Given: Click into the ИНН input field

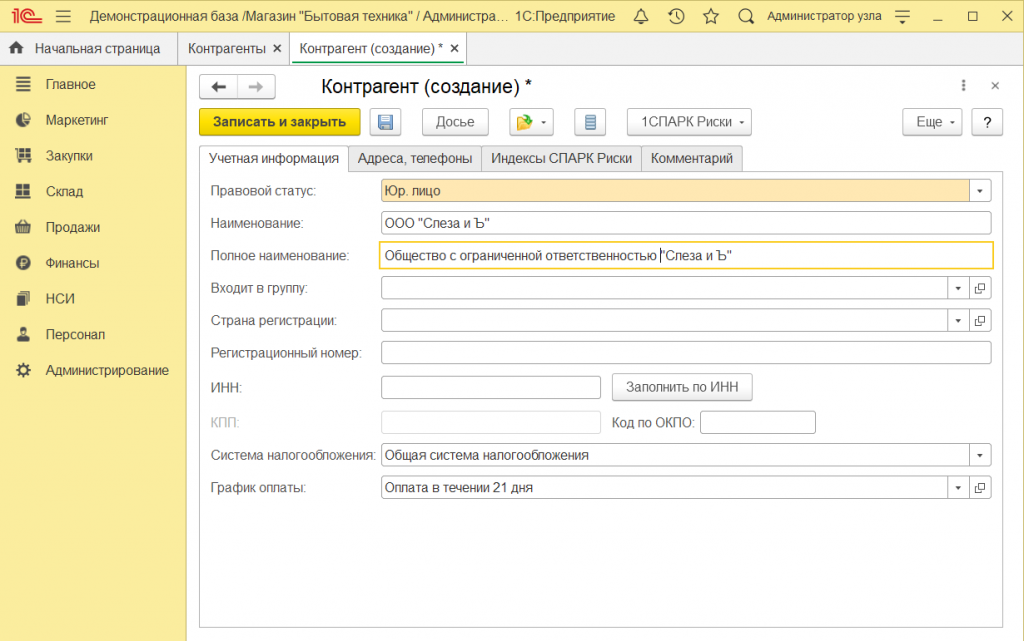Looking at the screenshot, I should click(x=491, y=387).
